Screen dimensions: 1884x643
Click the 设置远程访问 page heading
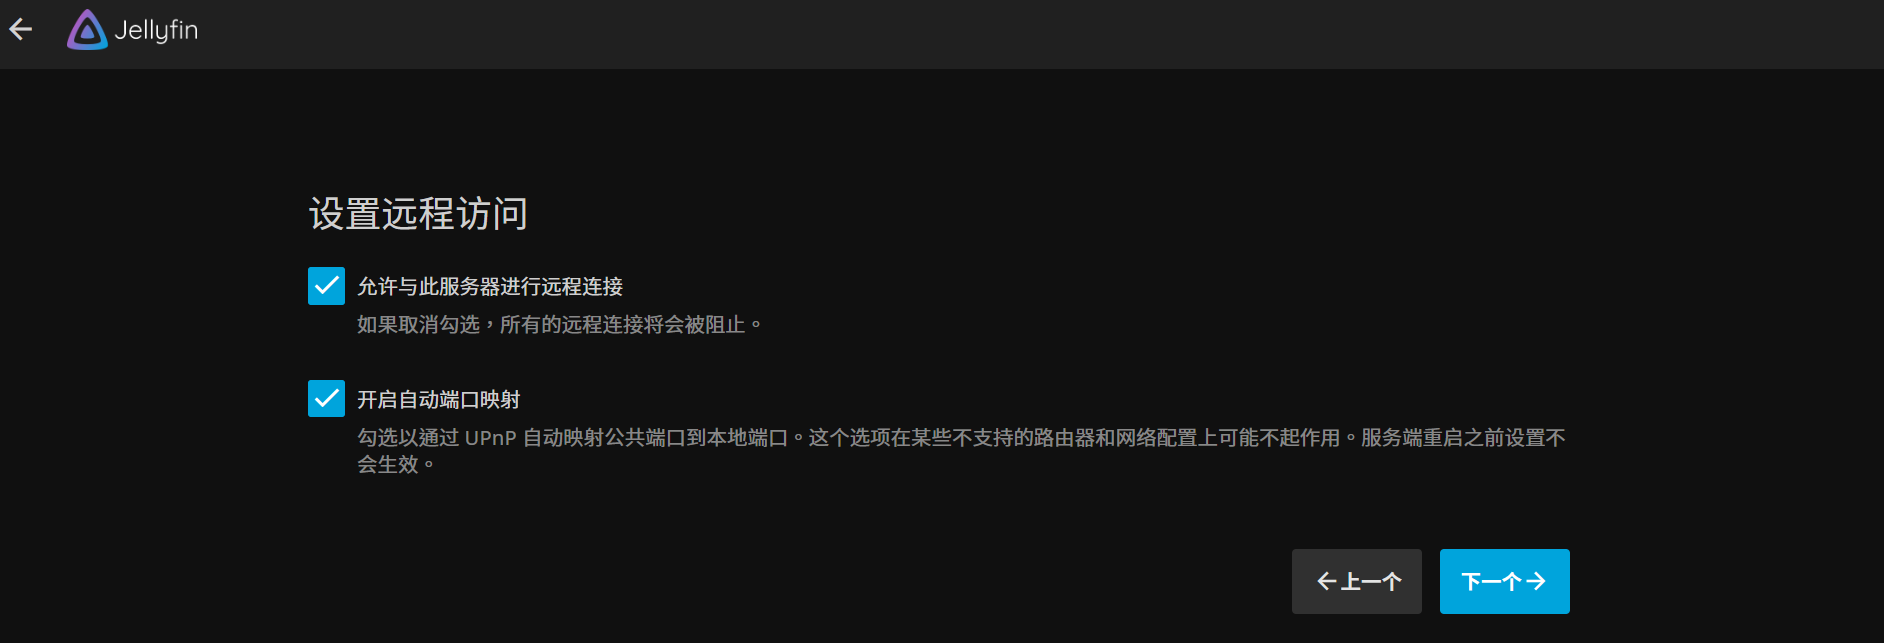click(418, 214)
